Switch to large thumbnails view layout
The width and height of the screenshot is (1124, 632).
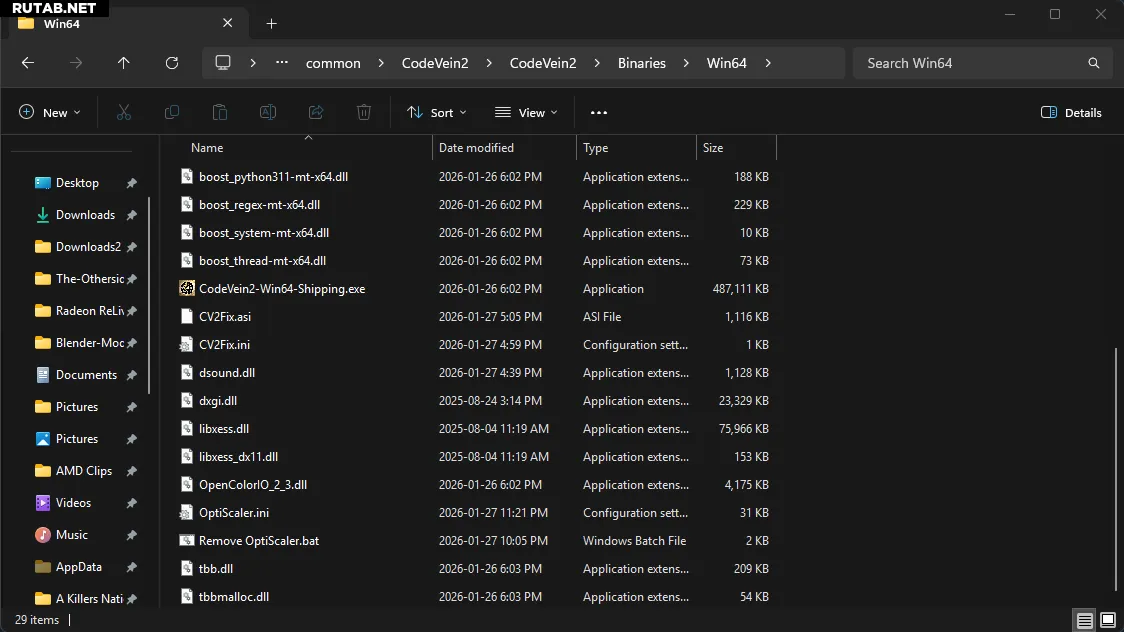coord(1106,620)
